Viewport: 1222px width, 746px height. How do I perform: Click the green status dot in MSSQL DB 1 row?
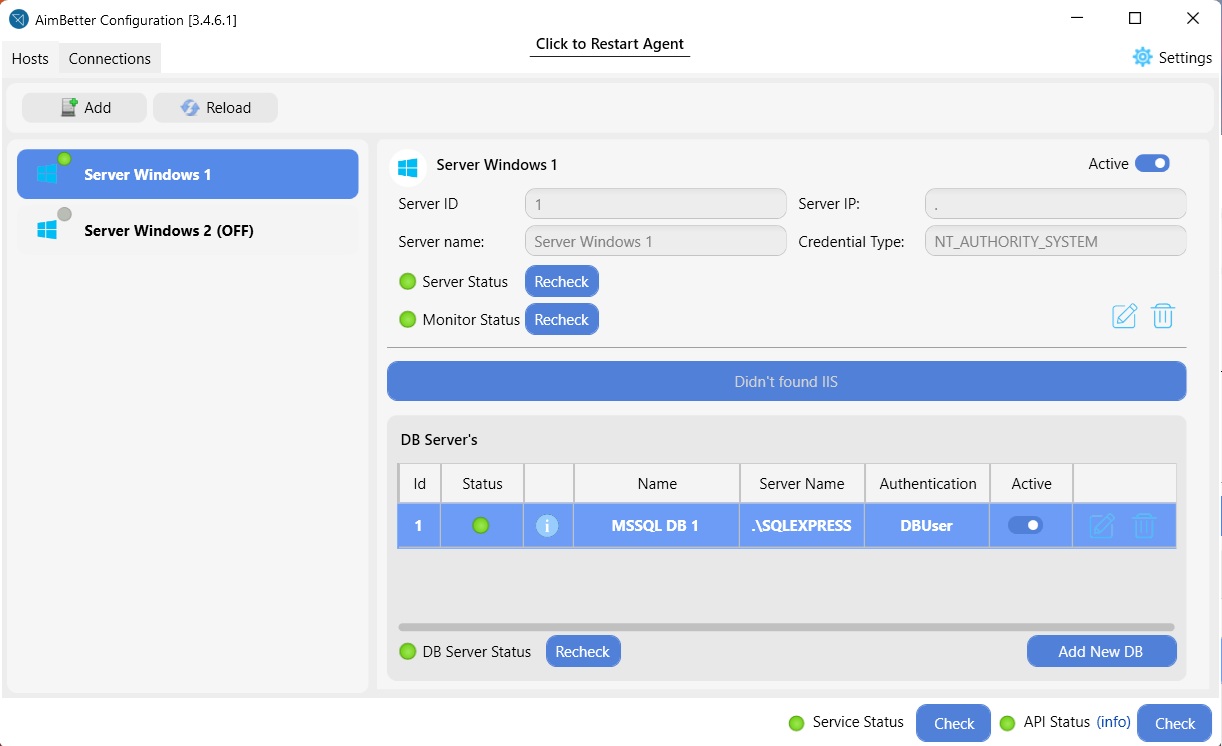[481, 525]
